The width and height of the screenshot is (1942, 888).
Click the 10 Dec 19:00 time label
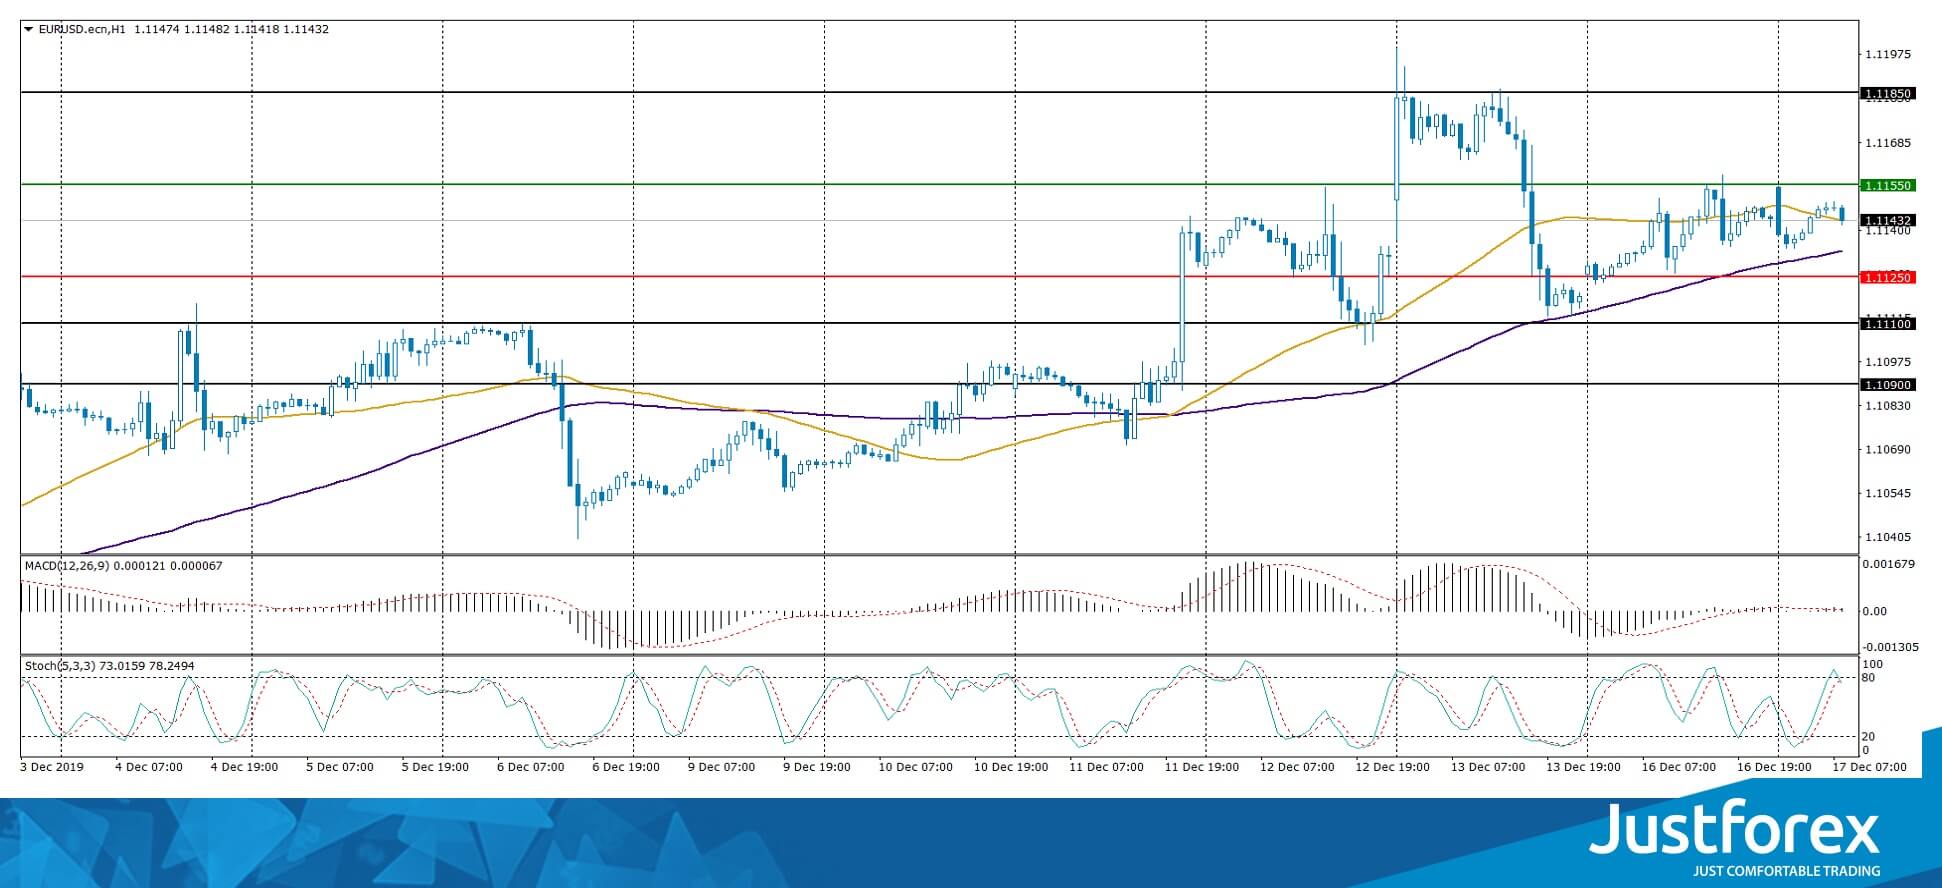coord(1011,768)
